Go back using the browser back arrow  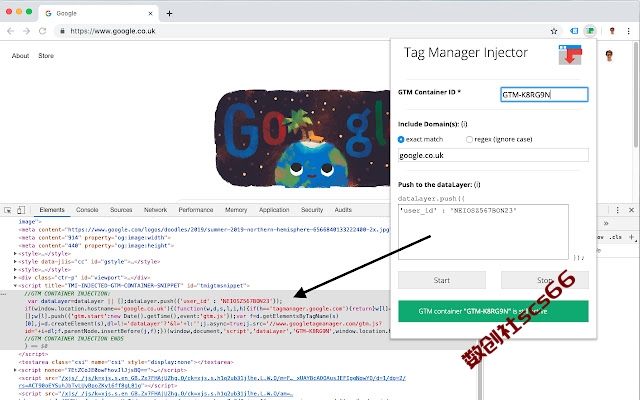11,31
